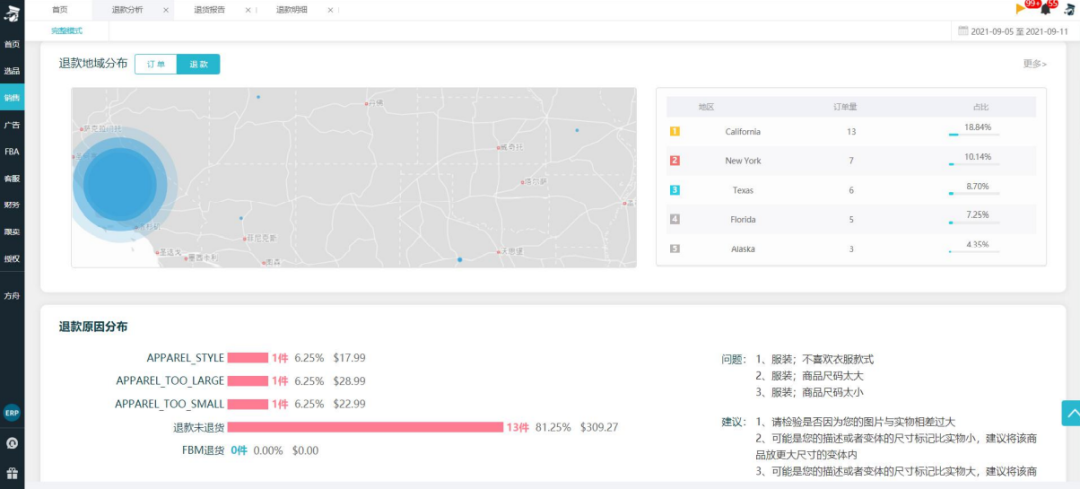1080x489 pixels.
Task: Click the 退款未退货 pink bar
Action: click(x=365, y=427)
